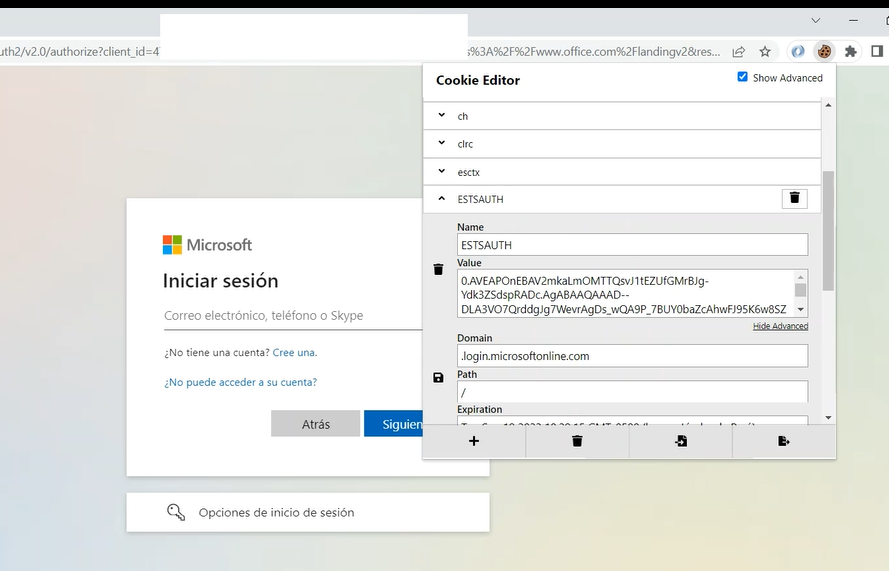
Task: Click the Iniciar sesión heading
Action: 221,281
